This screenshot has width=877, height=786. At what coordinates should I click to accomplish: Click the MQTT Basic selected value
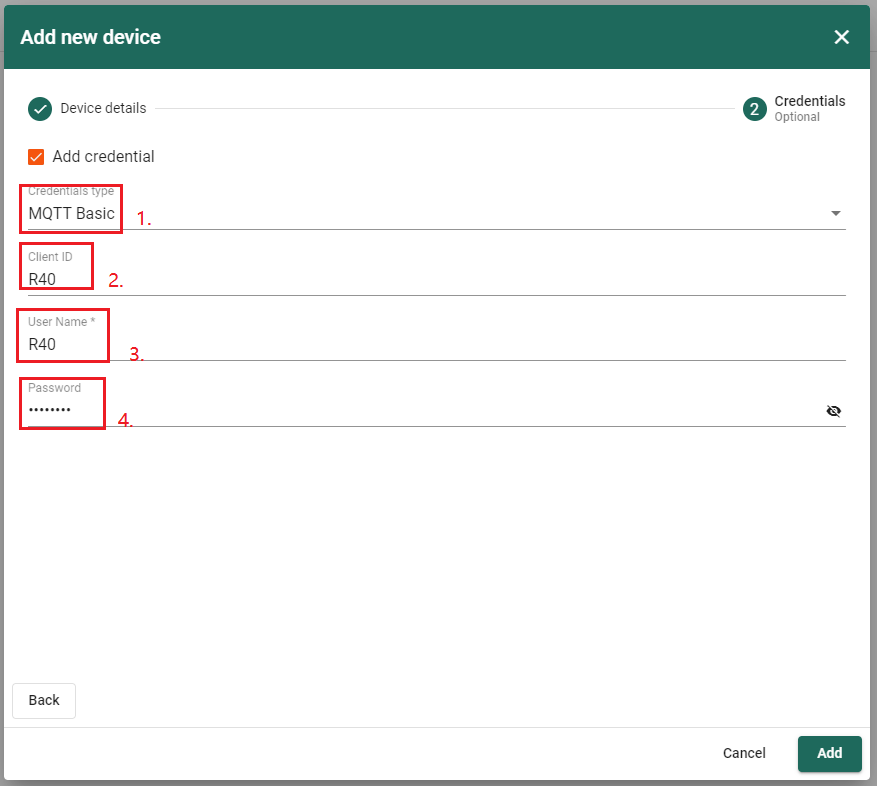pos(71,214)
